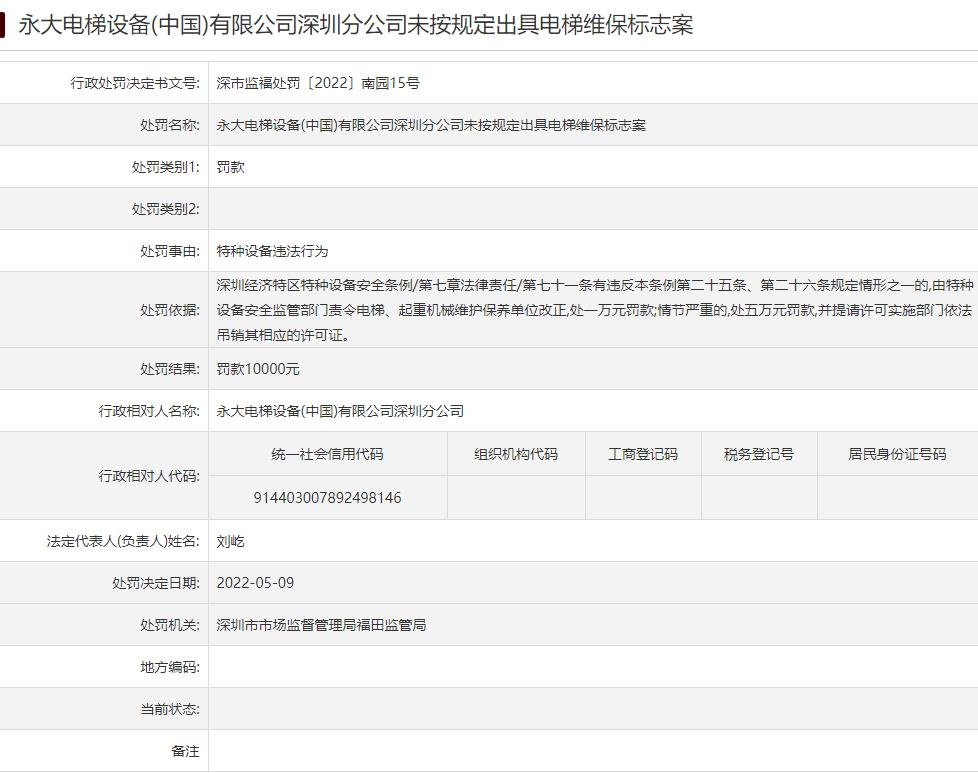This screenshot has width=978, height=773.
Task: Click the 处罚结果 label
Action: click(x=170, y=369)
